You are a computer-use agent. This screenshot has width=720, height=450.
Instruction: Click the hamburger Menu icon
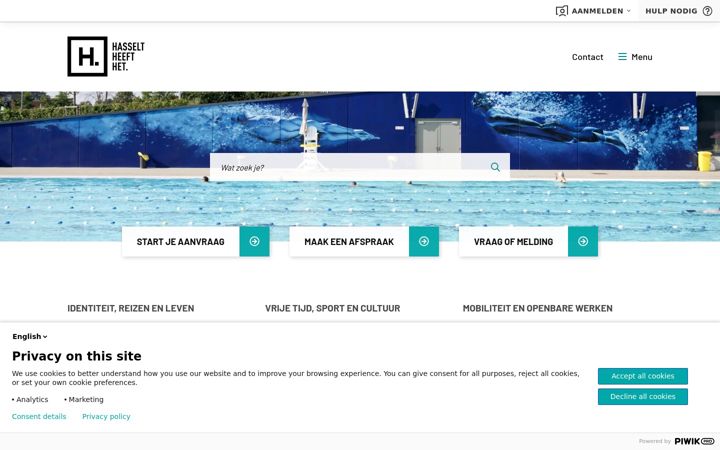pos(622,56)
